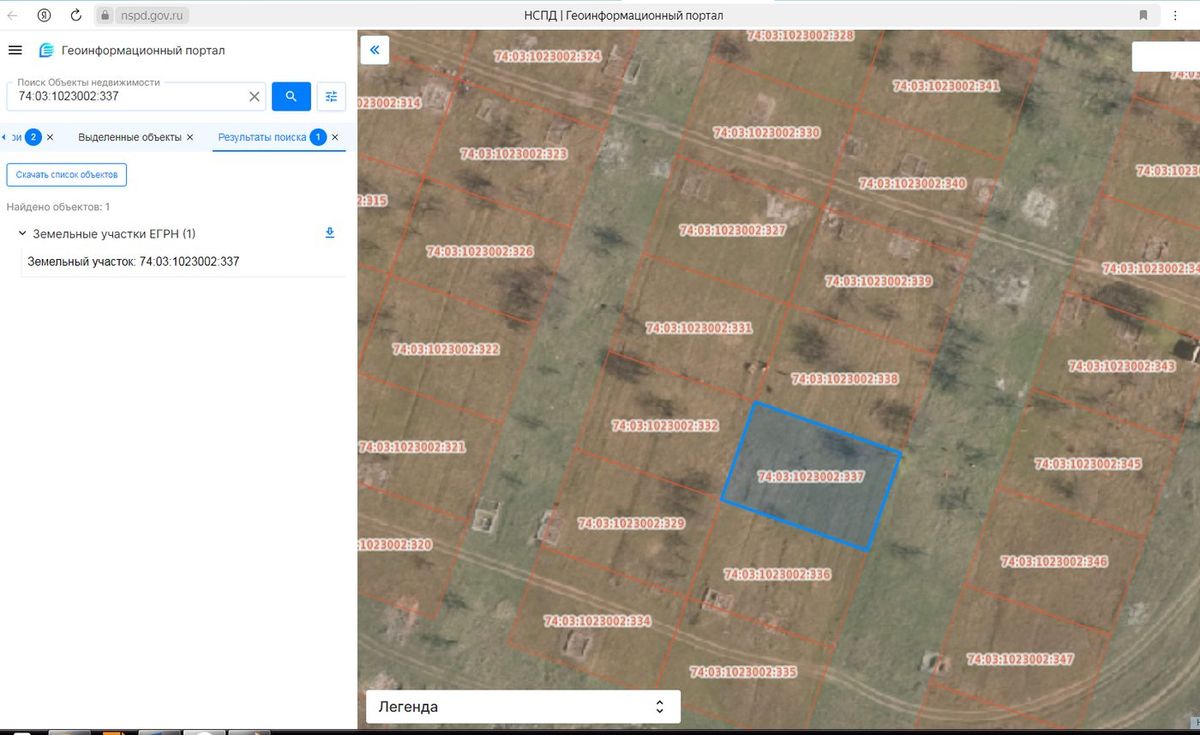Close the partially hidden tab with badge 2

tap(50, 137)
